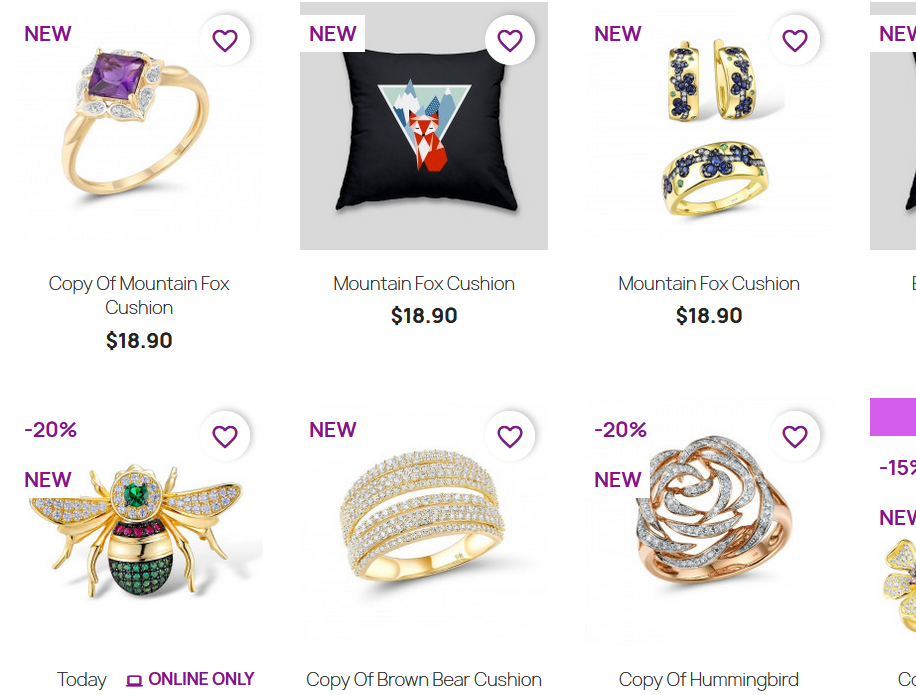This screenshot has width=916, height=695.
Task: Open Mountain Fox Cushion title under earrings
Action: pyautogui.click(x=709, y=284)
